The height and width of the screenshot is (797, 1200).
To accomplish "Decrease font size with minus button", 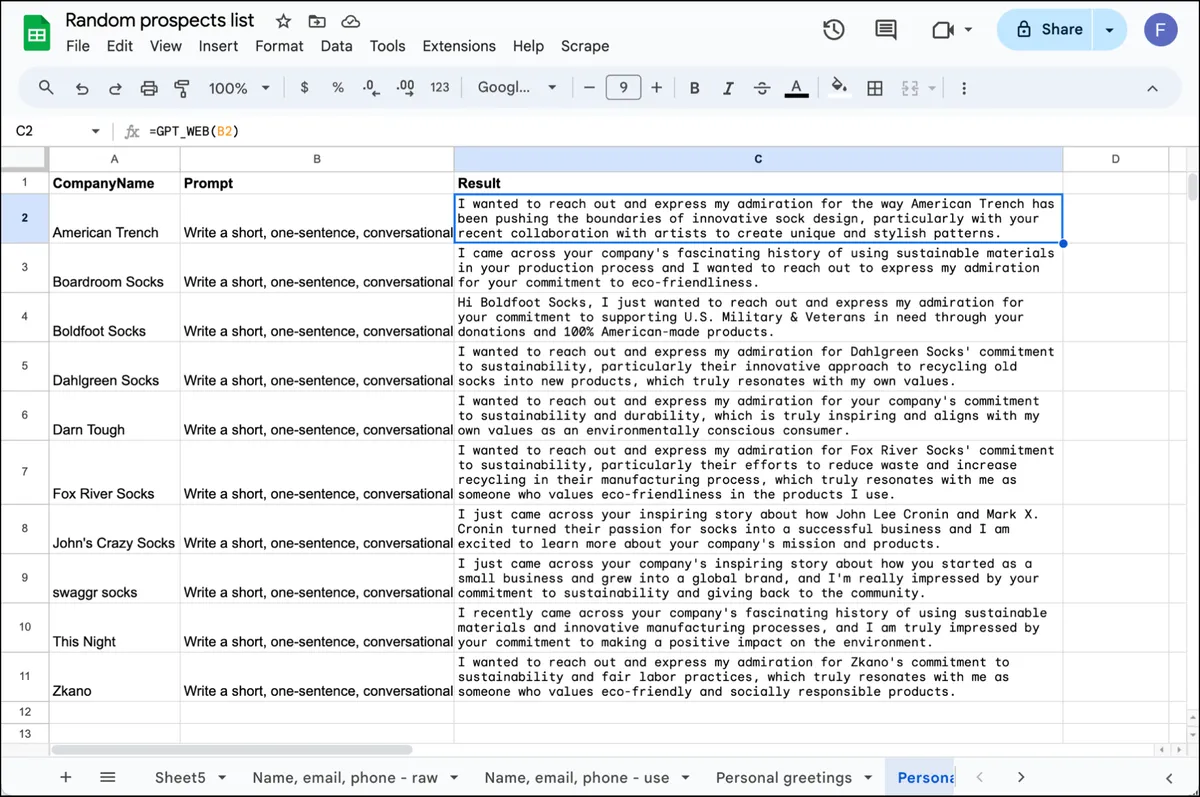I will (x=589, y=88).
